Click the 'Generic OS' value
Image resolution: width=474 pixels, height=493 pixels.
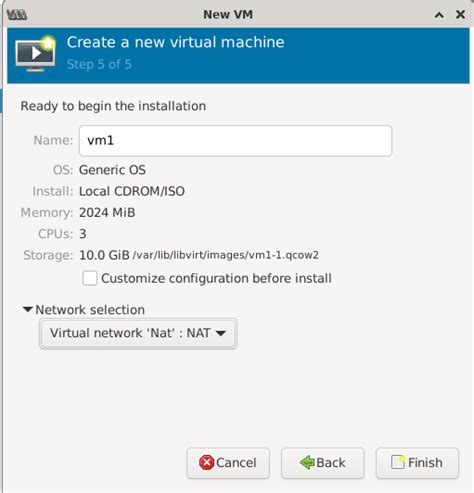(112, 170)
